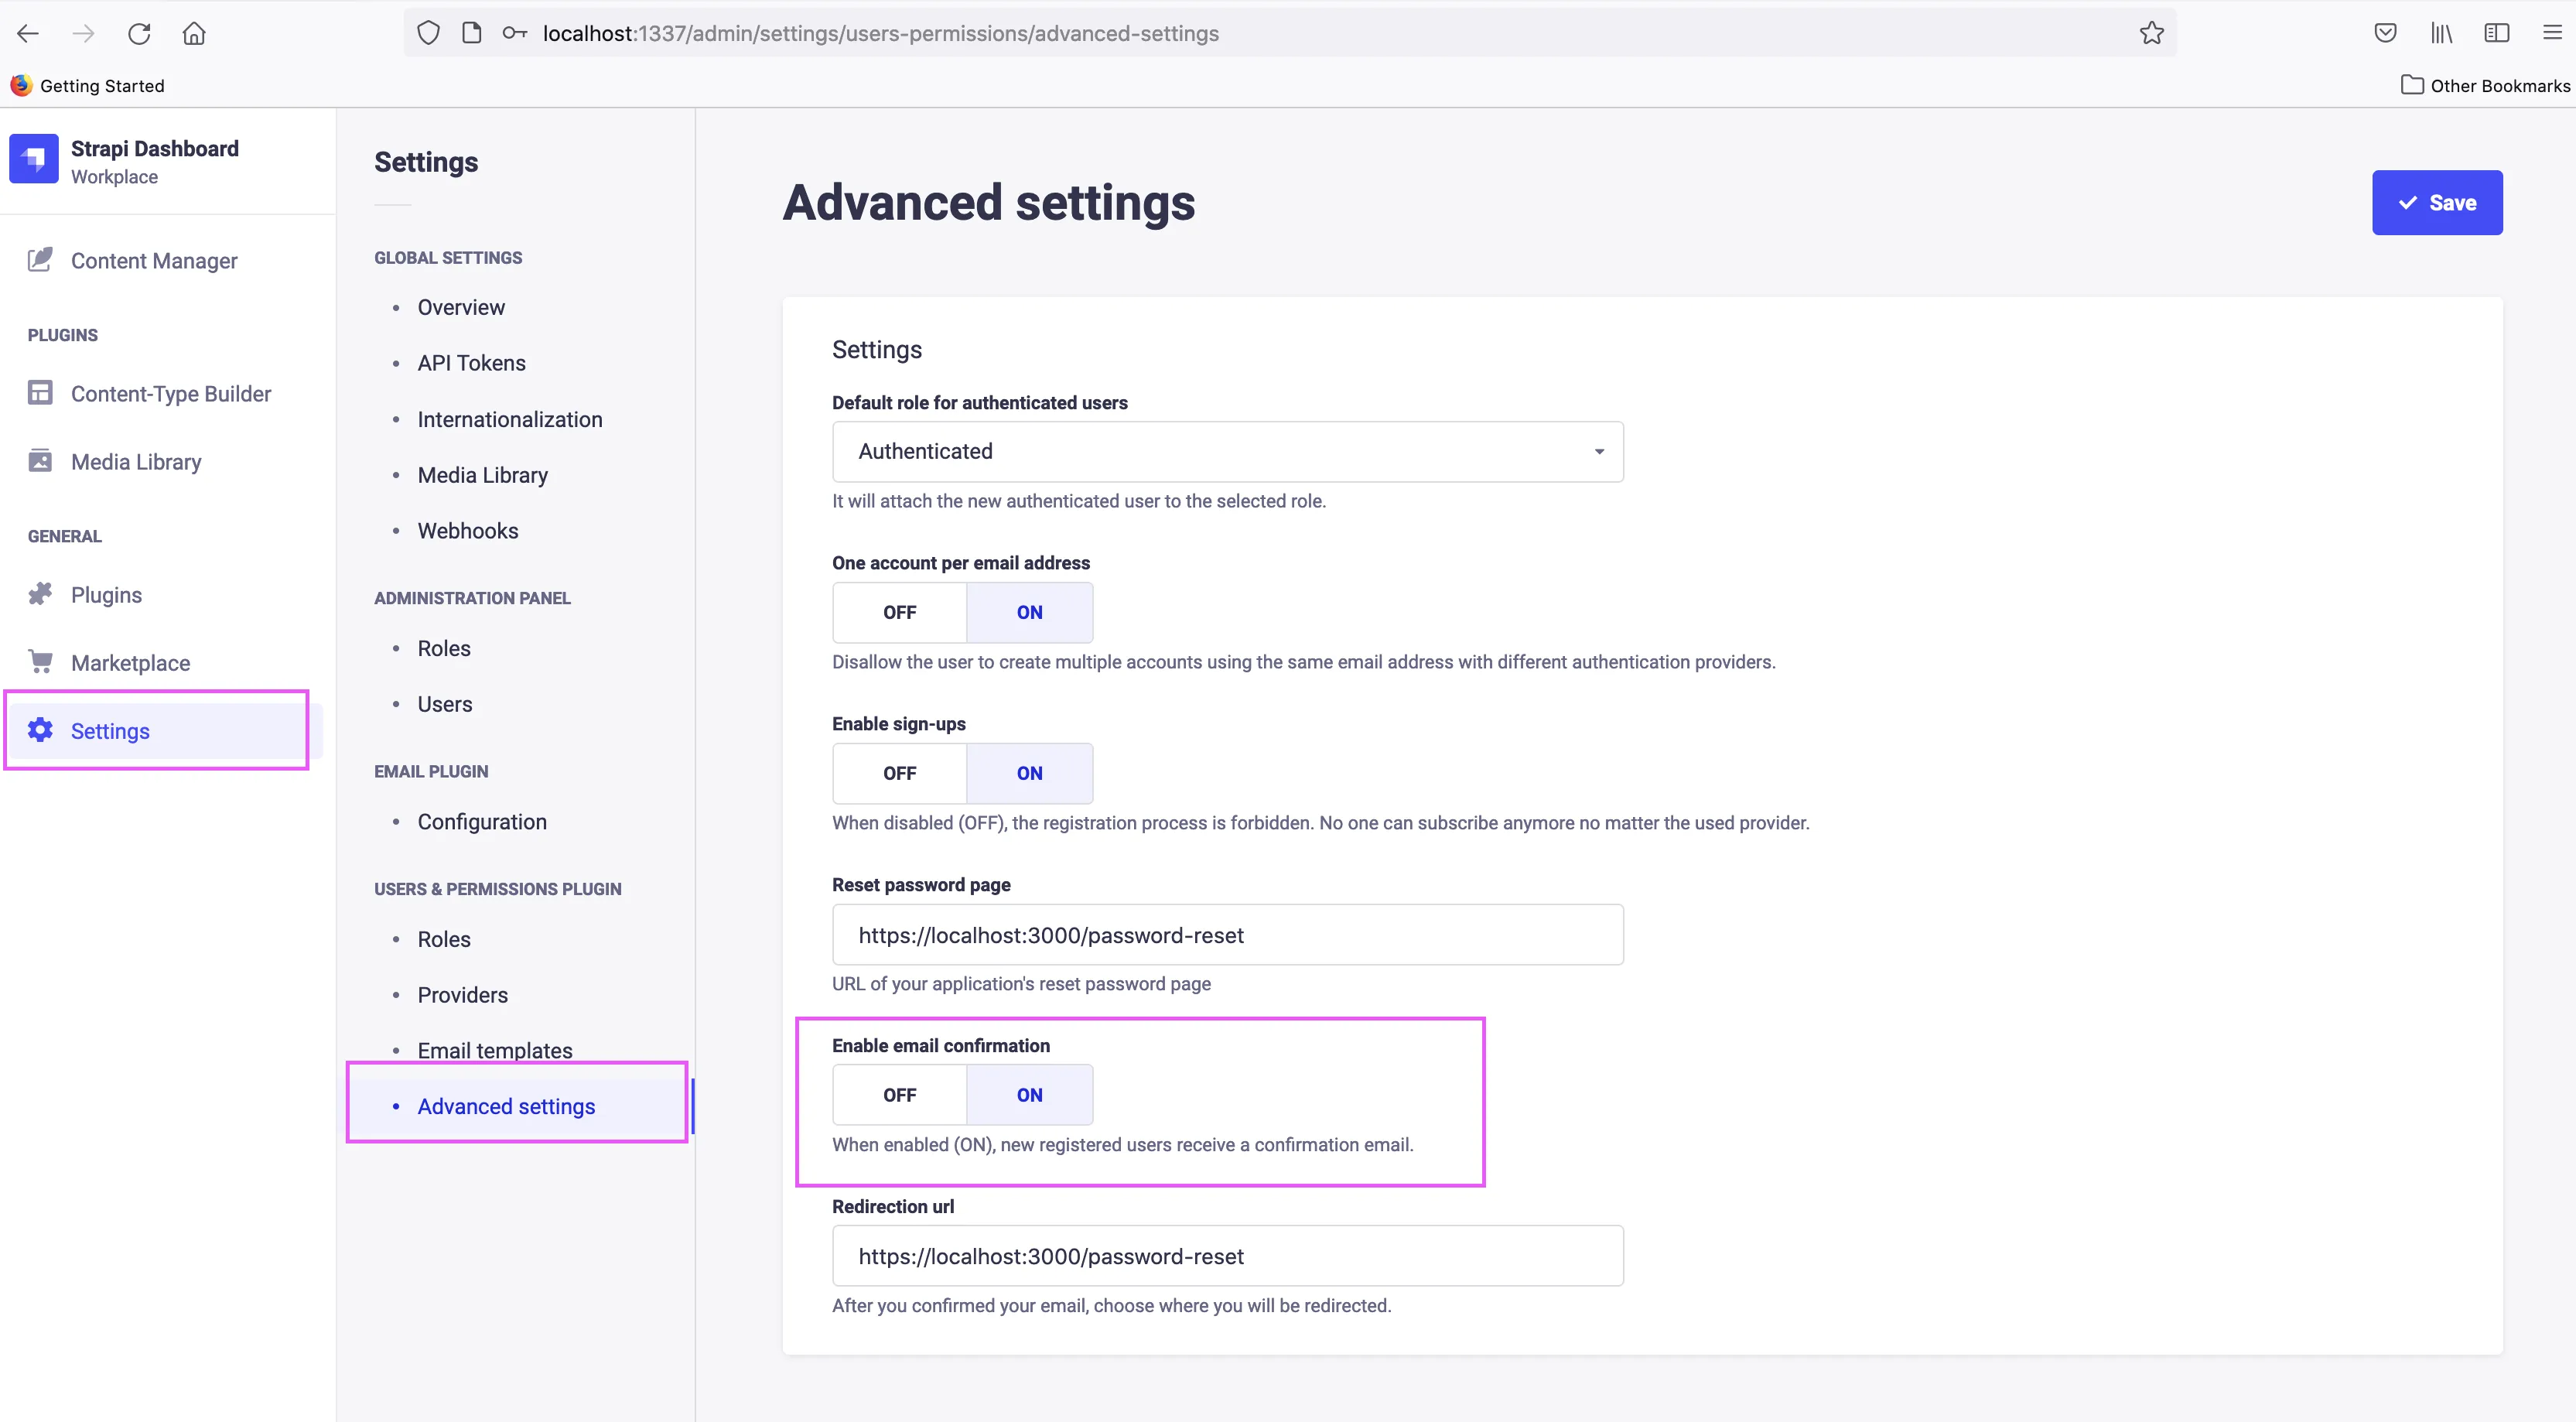
Task: Turn OFF one account per email address
Action: [x=899, y=612]
